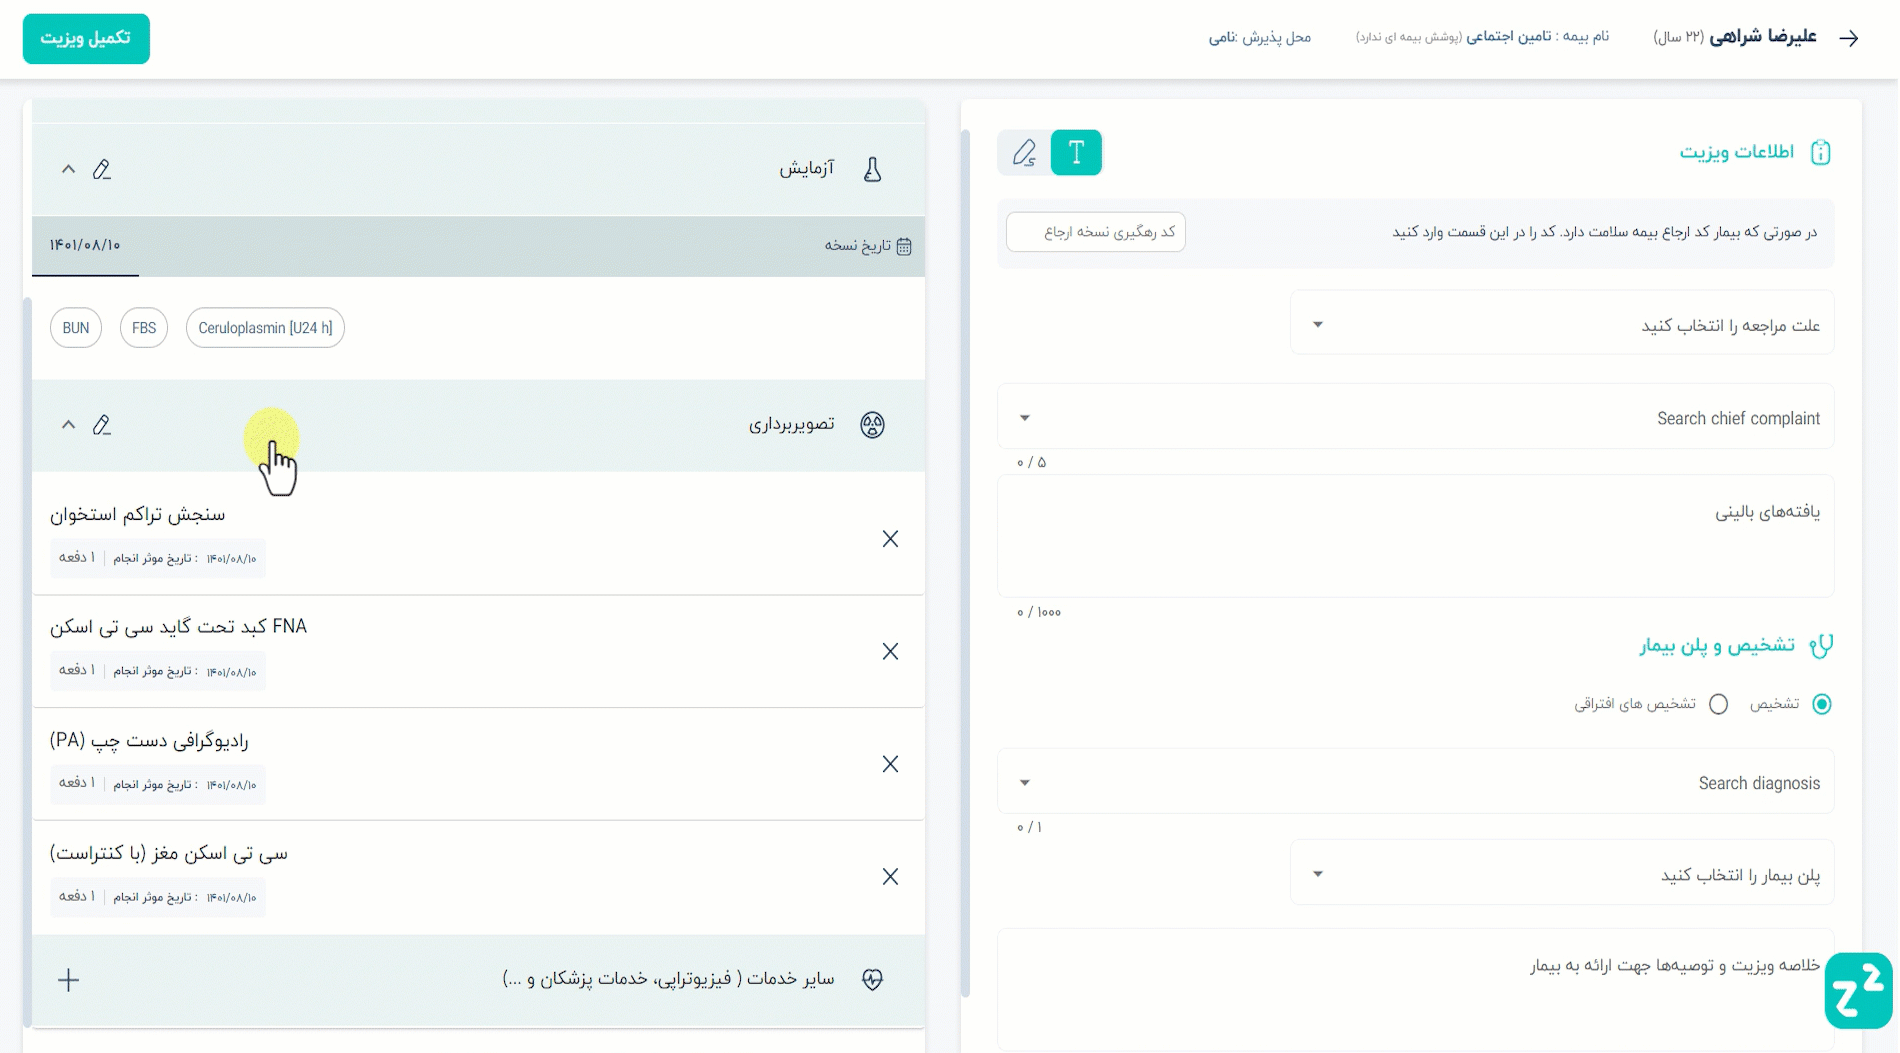Viewport: 1900px width, 1053px height.
Task: Click the سایر خدمات heart icon
Action: coord(873,980)
